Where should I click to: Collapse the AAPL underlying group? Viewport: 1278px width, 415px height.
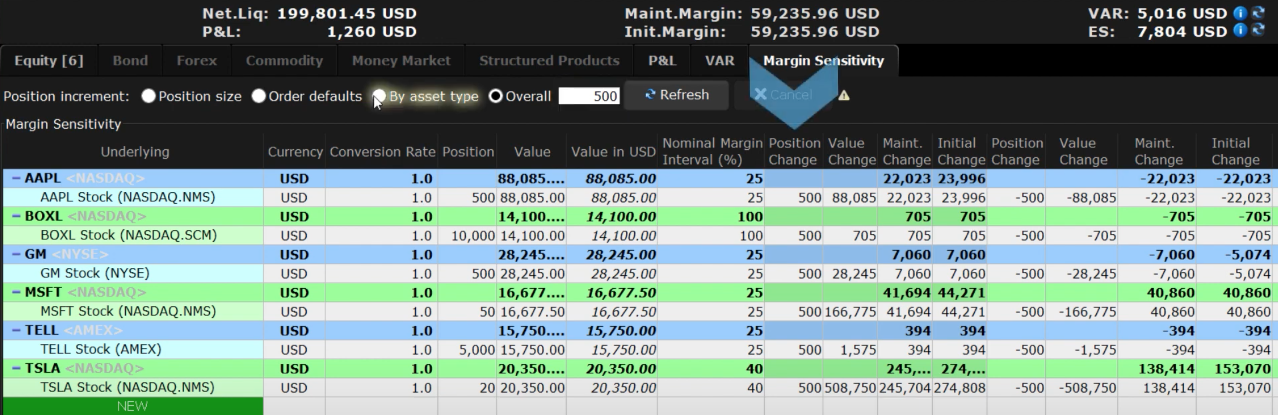(x=16, y=178)
